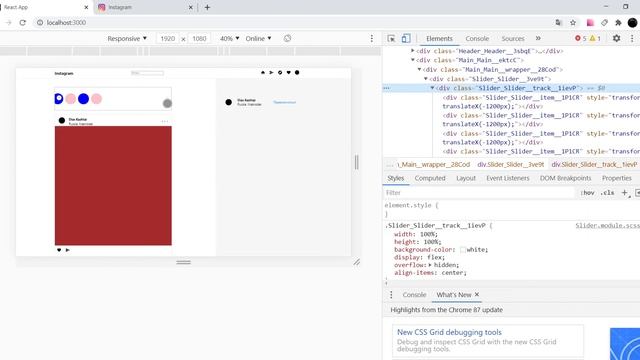Open a new browser tab
Viewport: 640px width, 360px height.
pos(207,7)
